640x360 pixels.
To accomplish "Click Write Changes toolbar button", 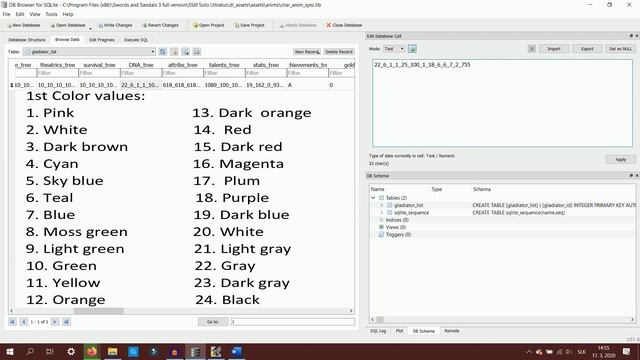I will pyautogui.click(x=115, y=25).
